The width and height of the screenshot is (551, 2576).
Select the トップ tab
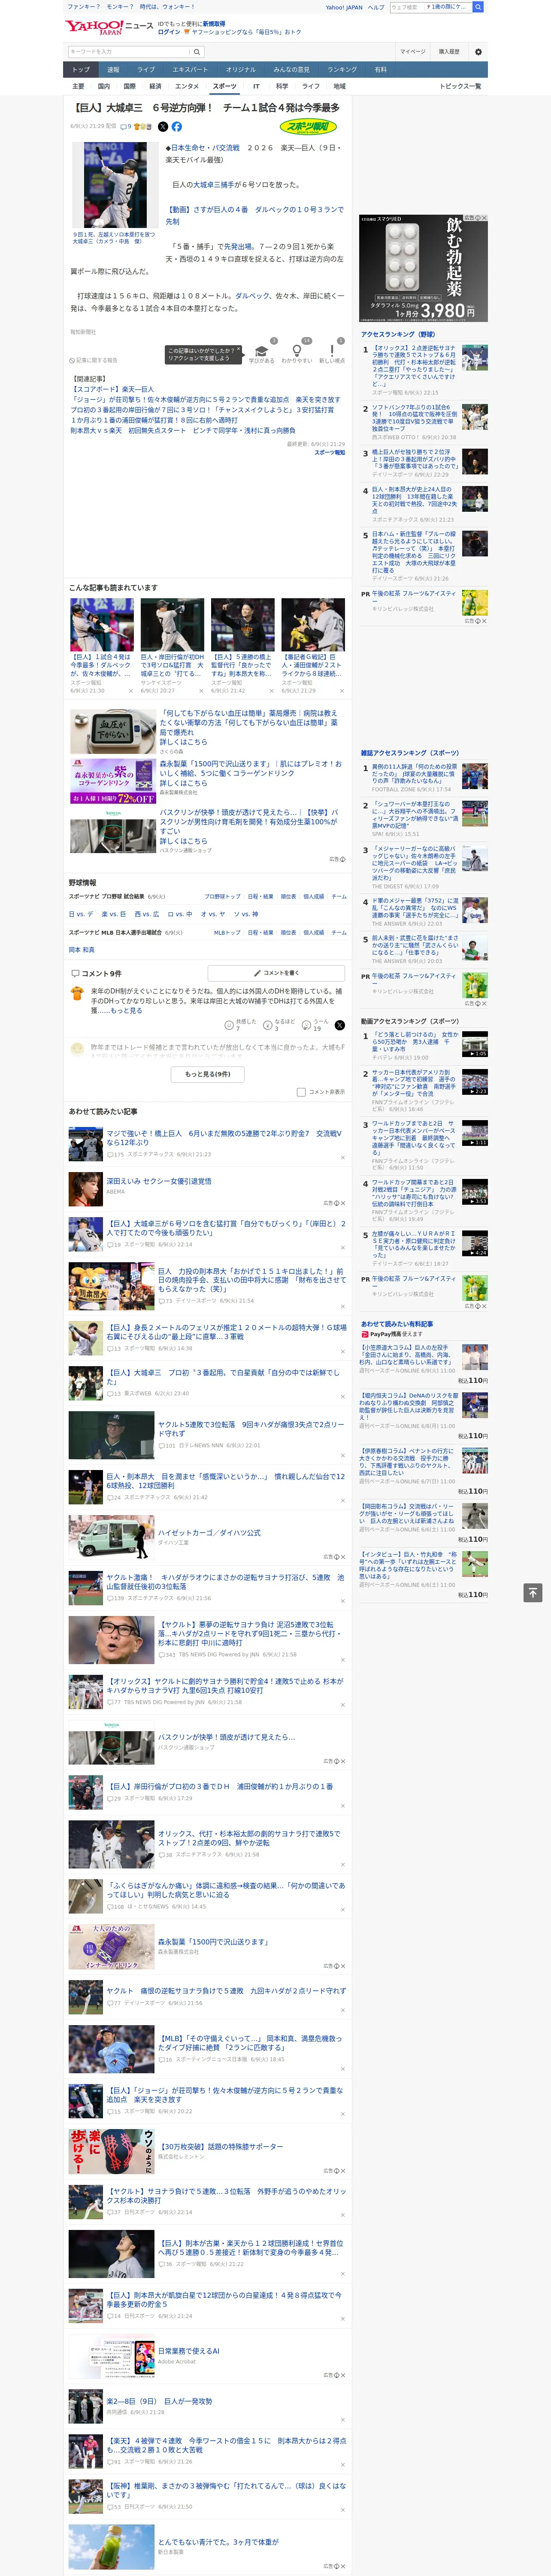coord(81,70)
